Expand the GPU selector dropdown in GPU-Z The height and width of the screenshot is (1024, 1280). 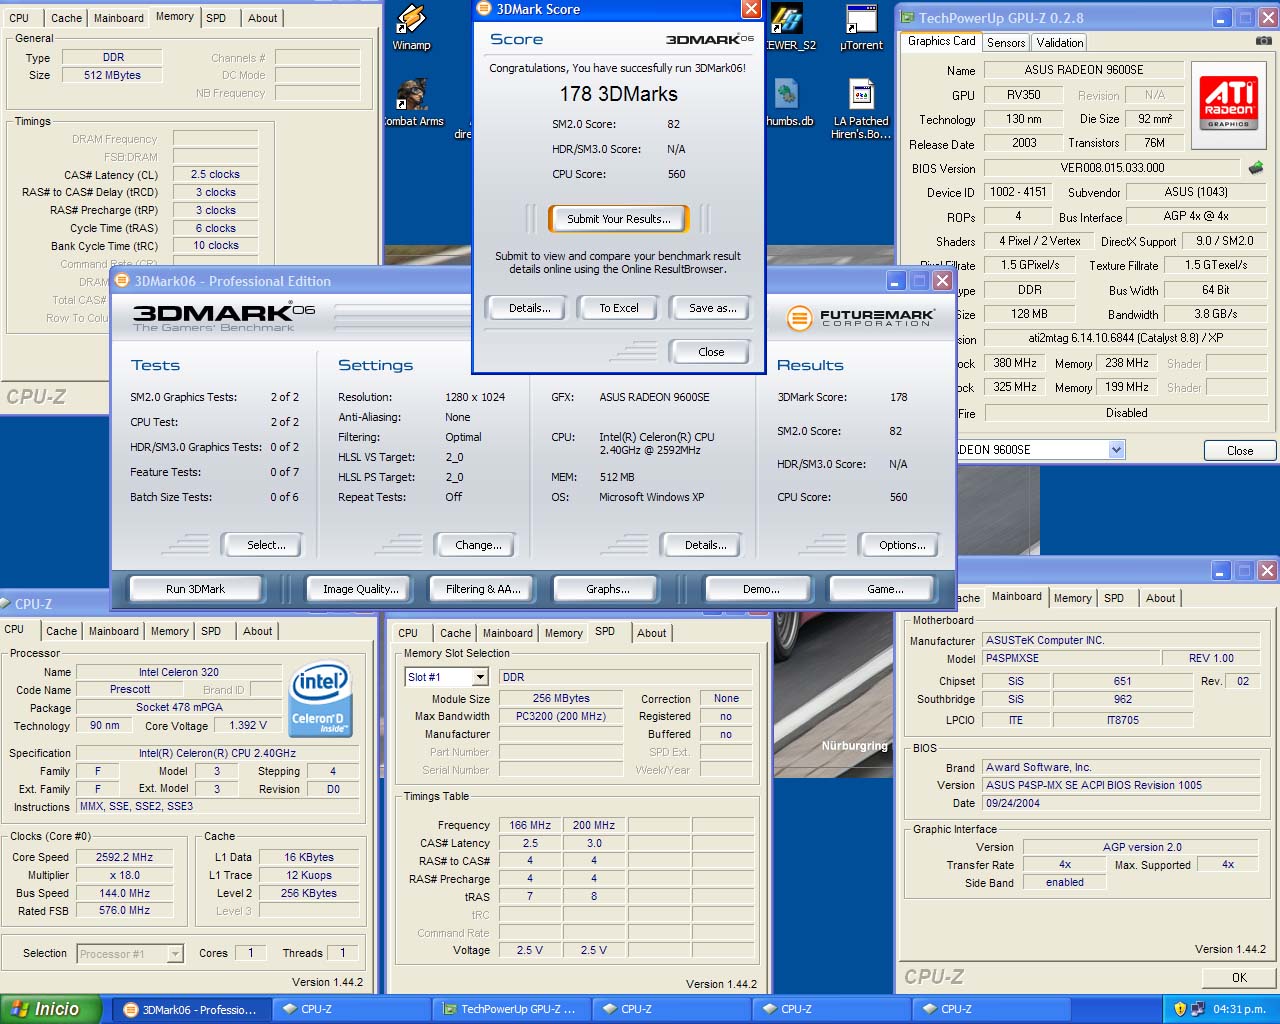coord(1116,450)
